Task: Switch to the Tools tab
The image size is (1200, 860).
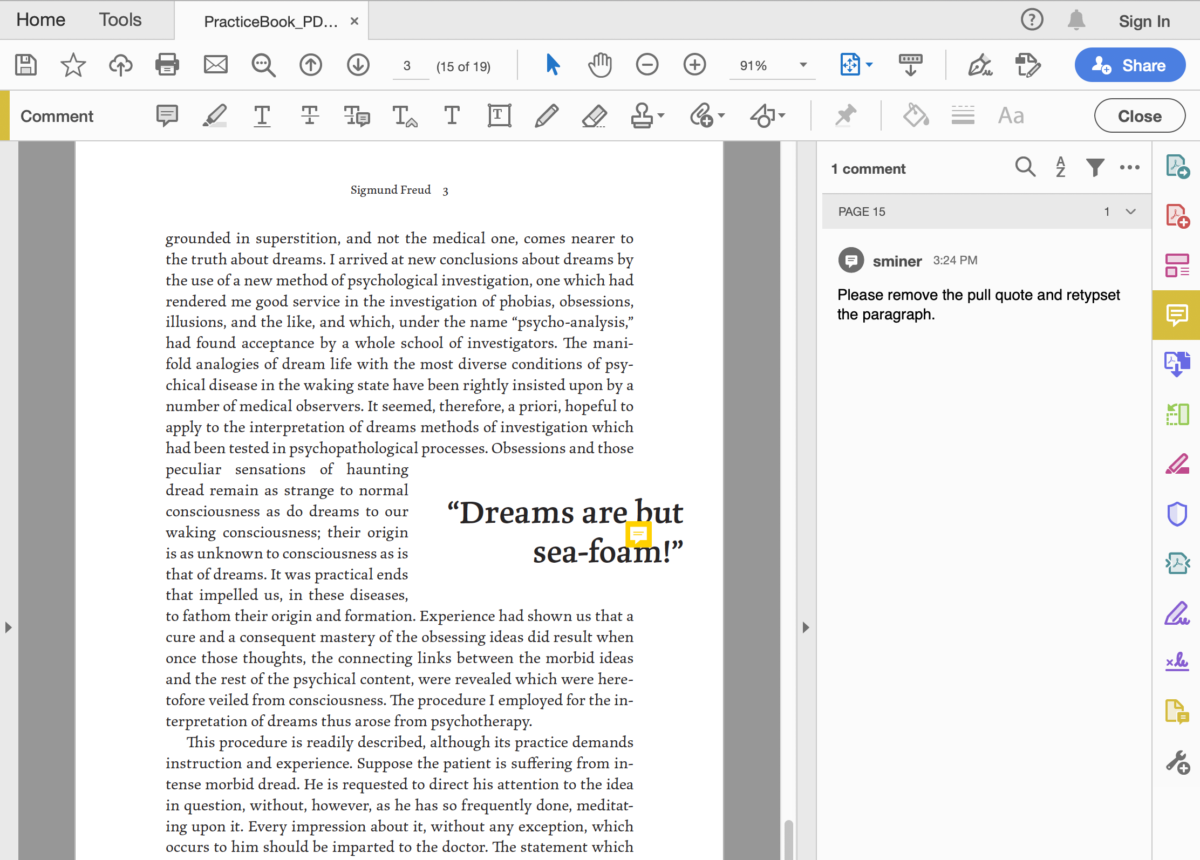Action: pyautogui.click(x=119, y=19)
